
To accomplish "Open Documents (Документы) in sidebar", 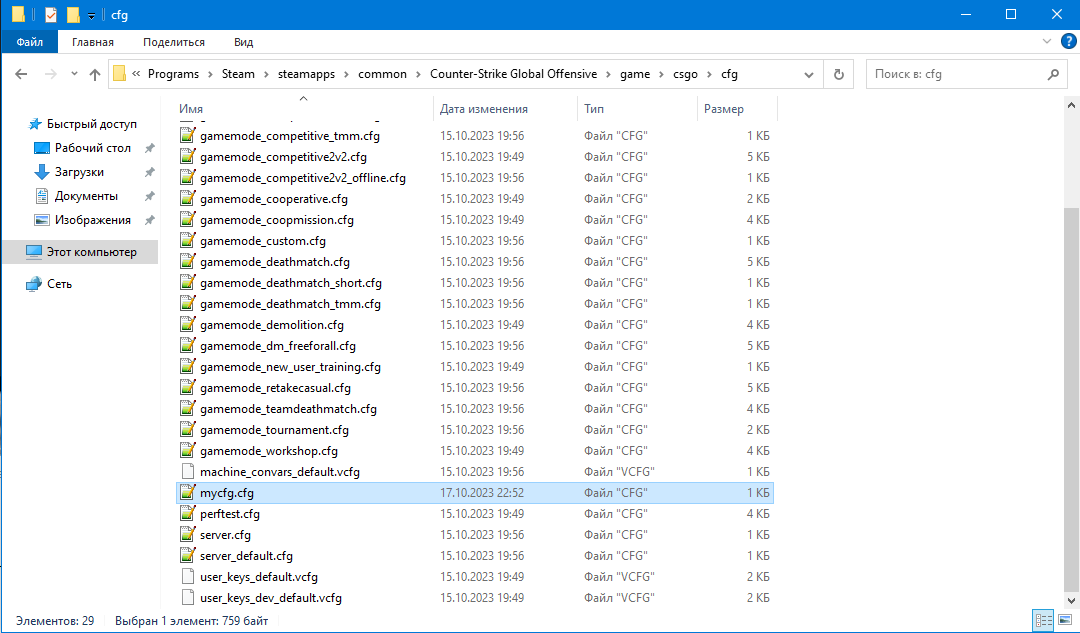I will click(x=86, y=196).
